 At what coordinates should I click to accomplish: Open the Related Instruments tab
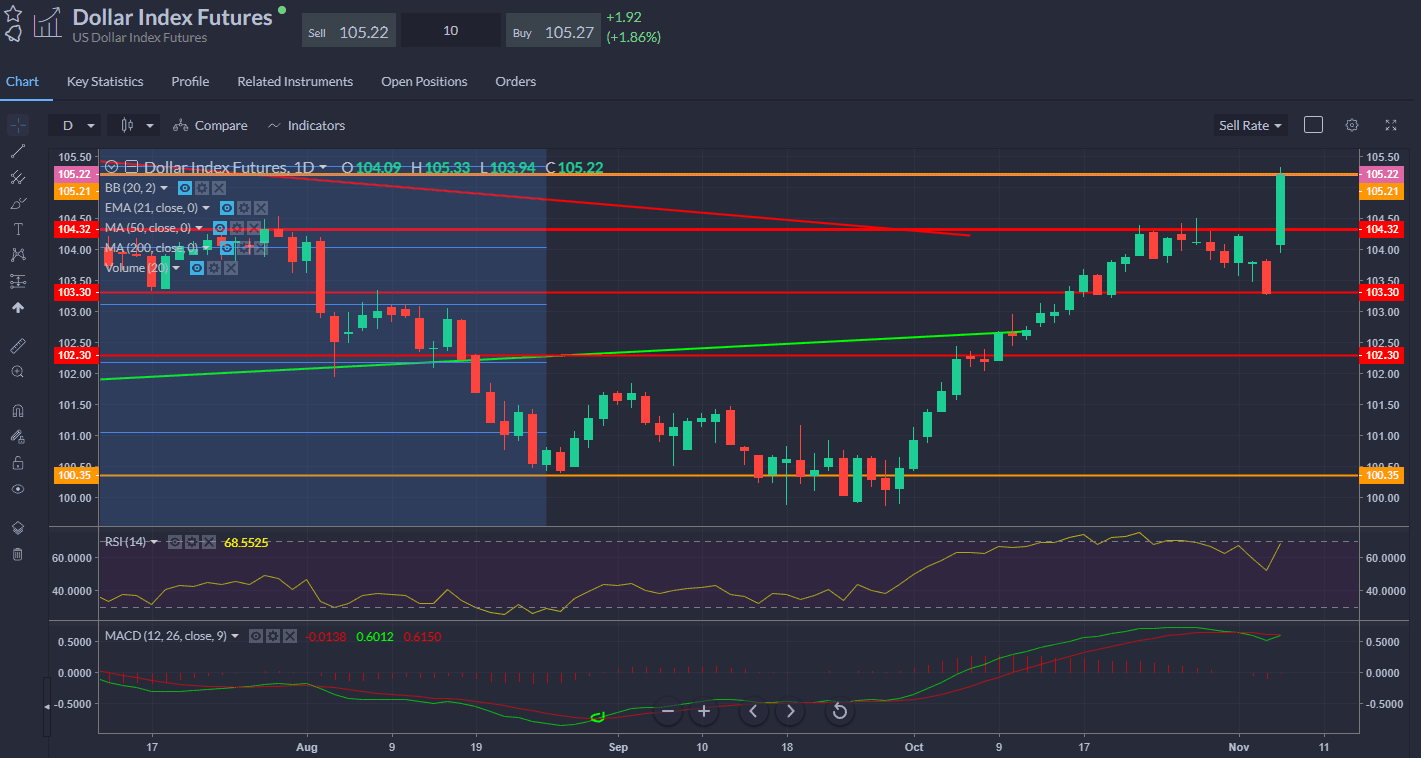point(295,82)
